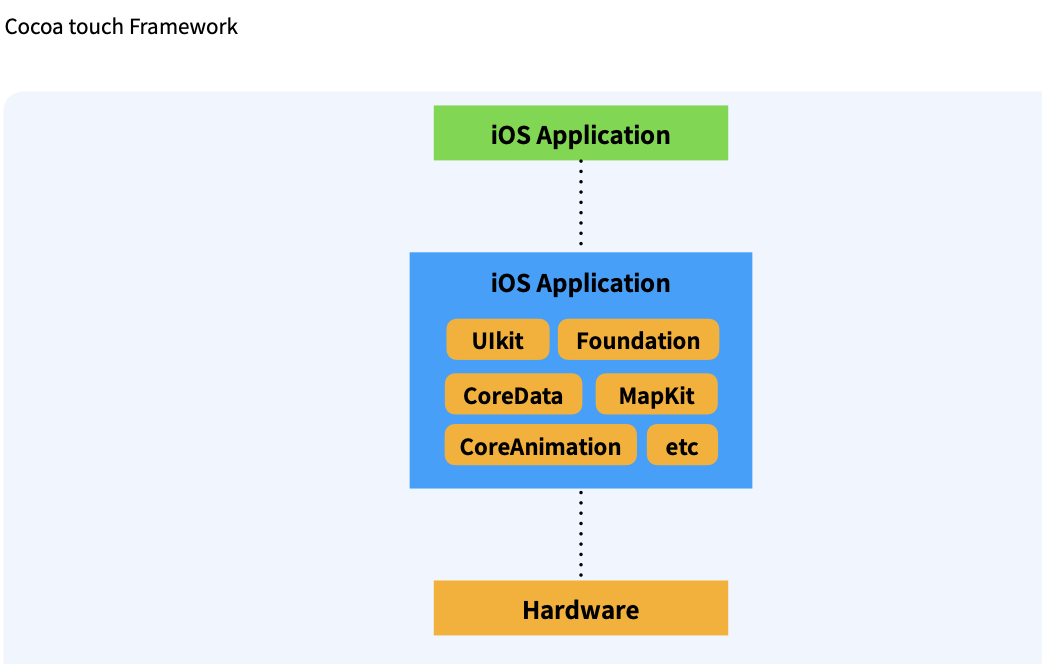Click the CoreData framework badge
This screenshot has height=664, width=1042.
tap(513, 394)
